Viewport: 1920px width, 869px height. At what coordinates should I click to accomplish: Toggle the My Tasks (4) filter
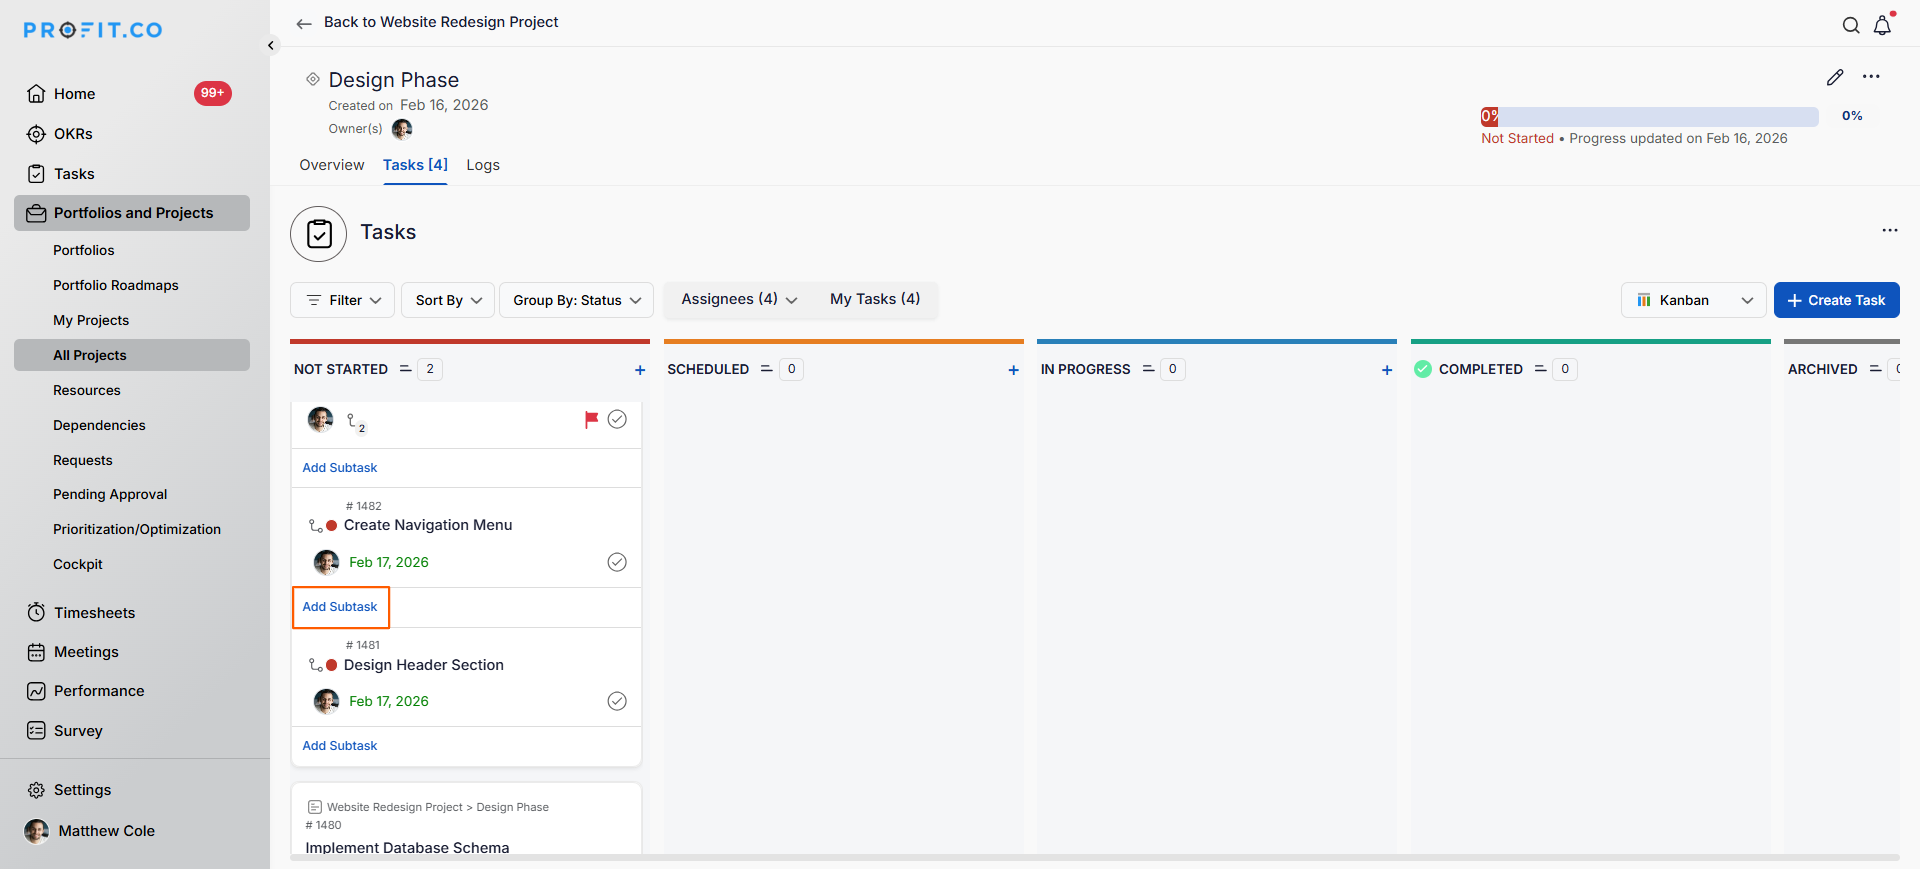click(x=875, y=299)
